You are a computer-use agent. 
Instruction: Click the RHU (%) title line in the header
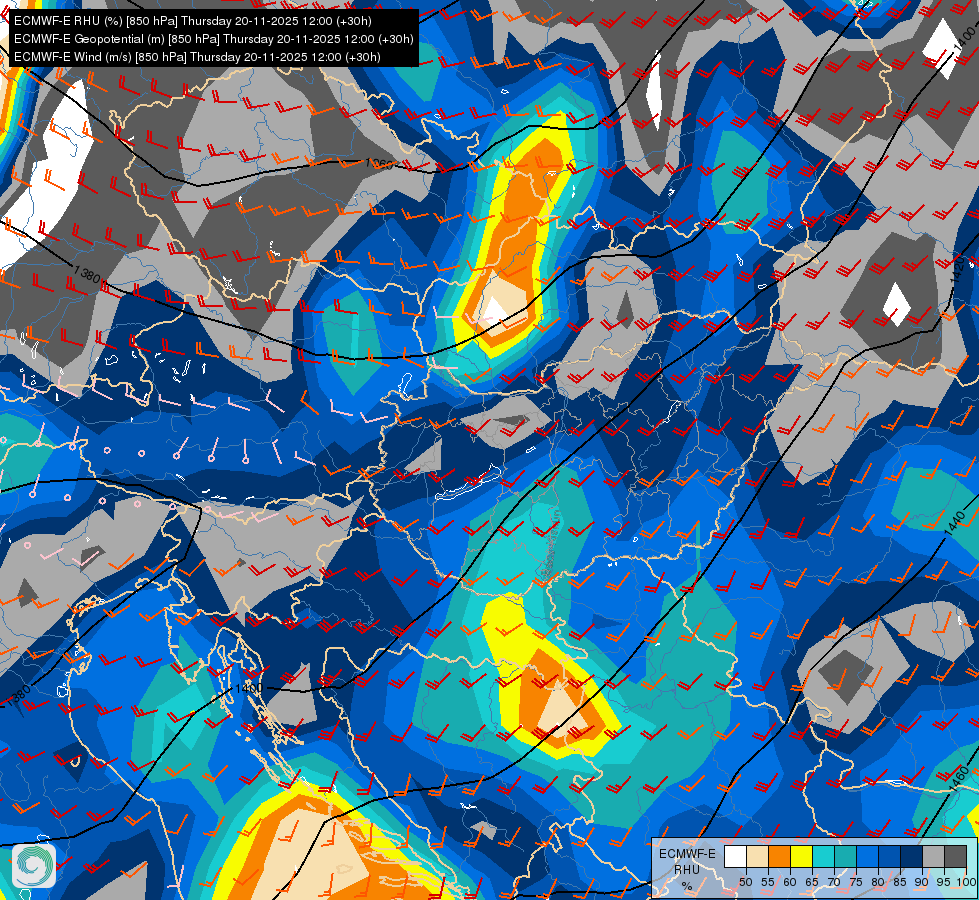click(192, 21)
